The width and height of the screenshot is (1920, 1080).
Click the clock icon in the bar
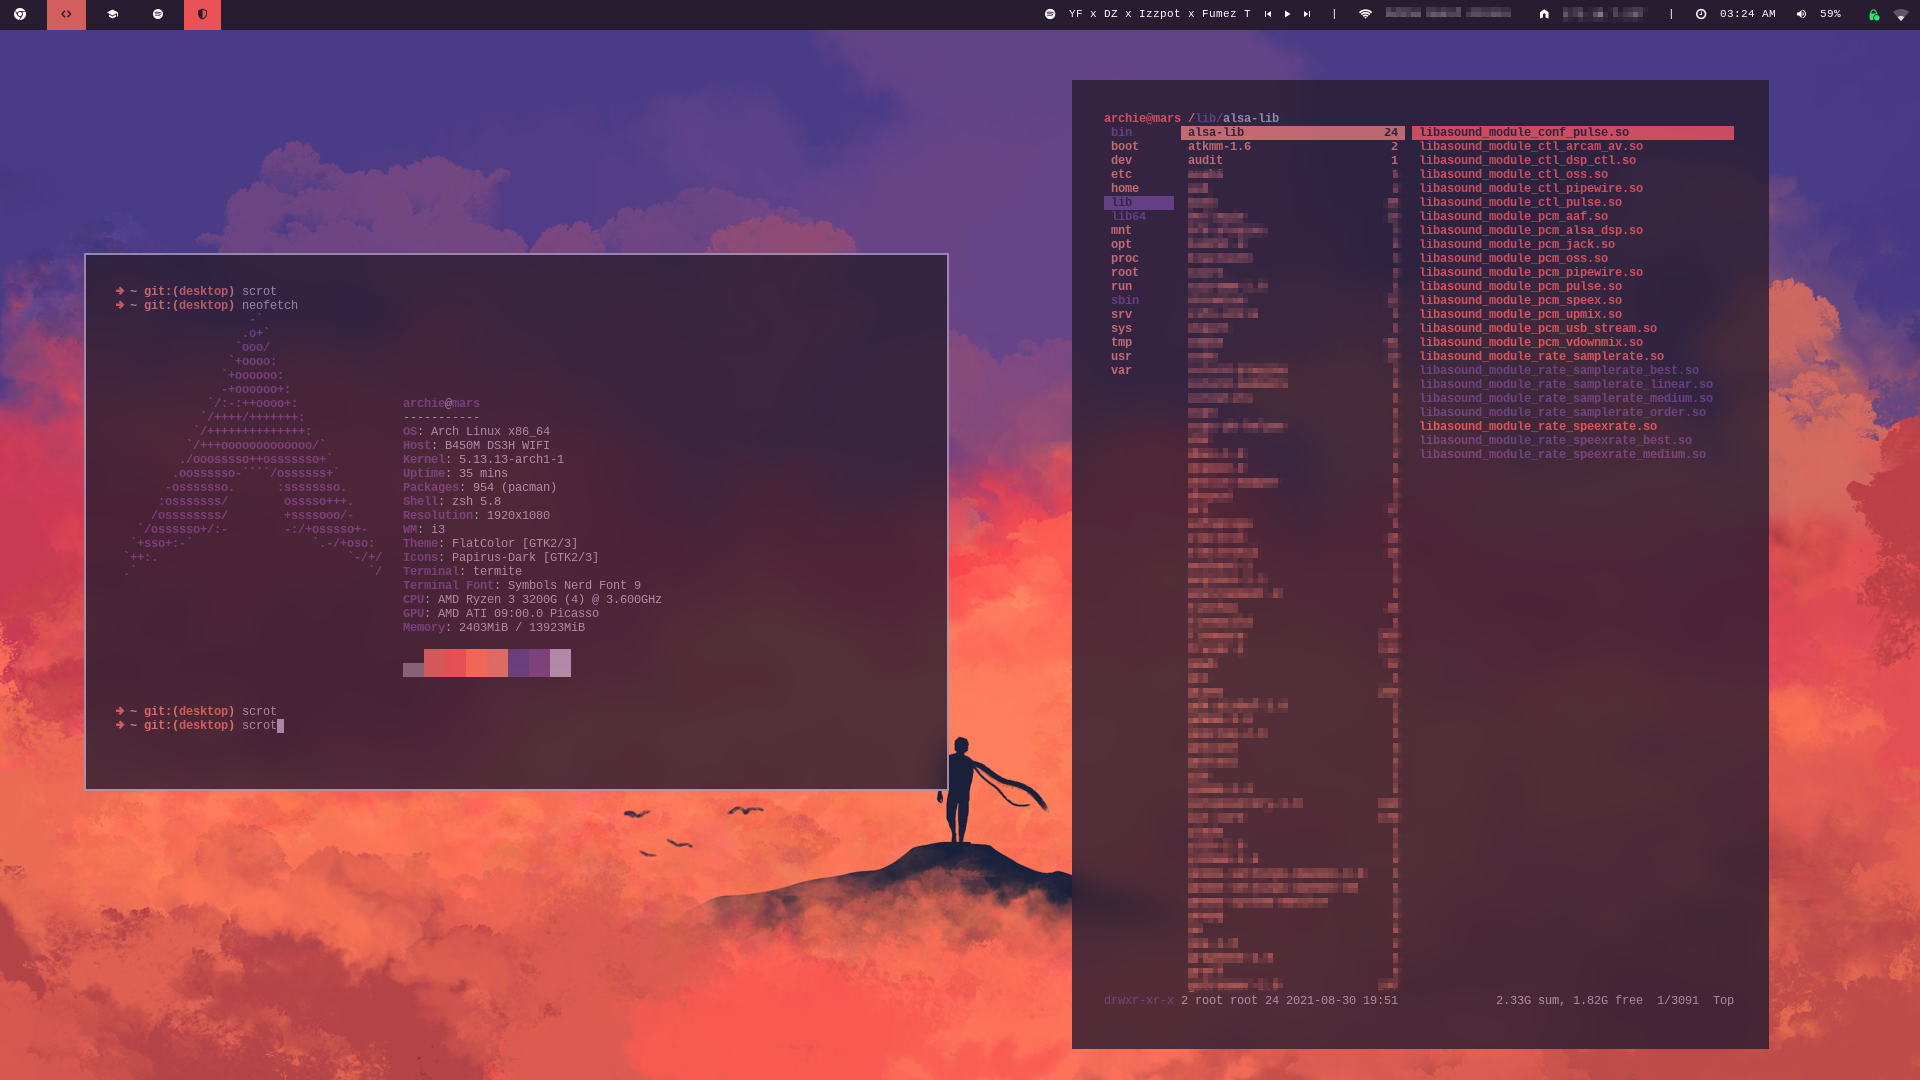point(1701,14)
